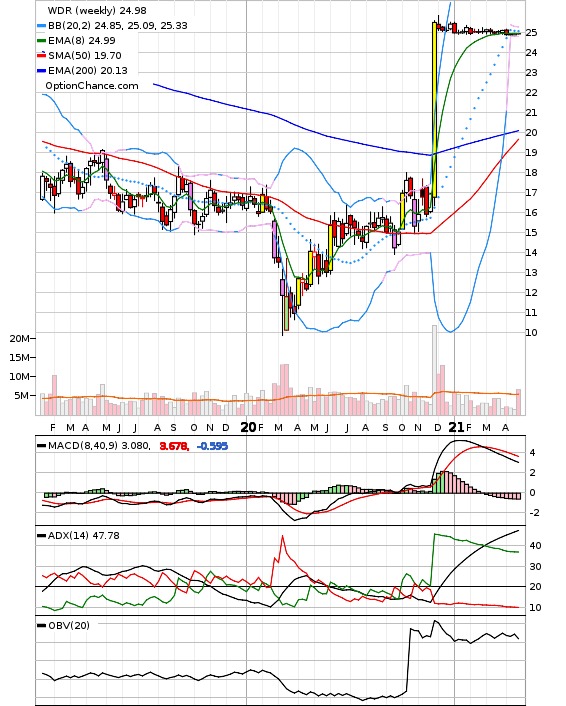The height and width of the screenshot is (706, 566).
Task: Select the SMA(50) 19.70 legend label
Action: (85, 55)
